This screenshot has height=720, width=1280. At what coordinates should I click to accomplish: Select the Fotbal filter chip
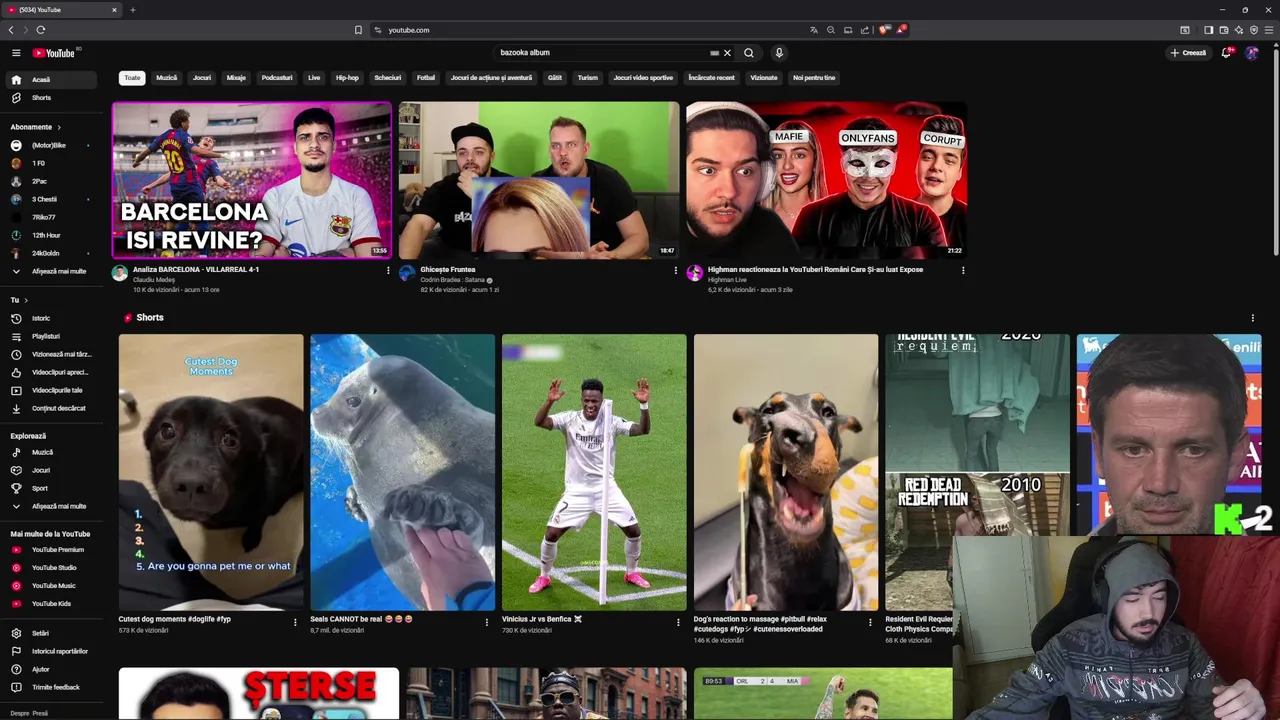pos(426,78)
